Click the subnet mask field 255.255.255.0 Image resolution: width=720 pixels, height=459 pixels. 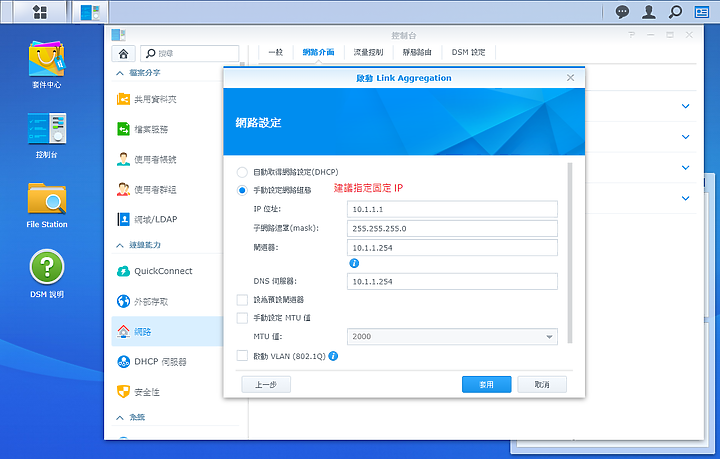point(452,228)
